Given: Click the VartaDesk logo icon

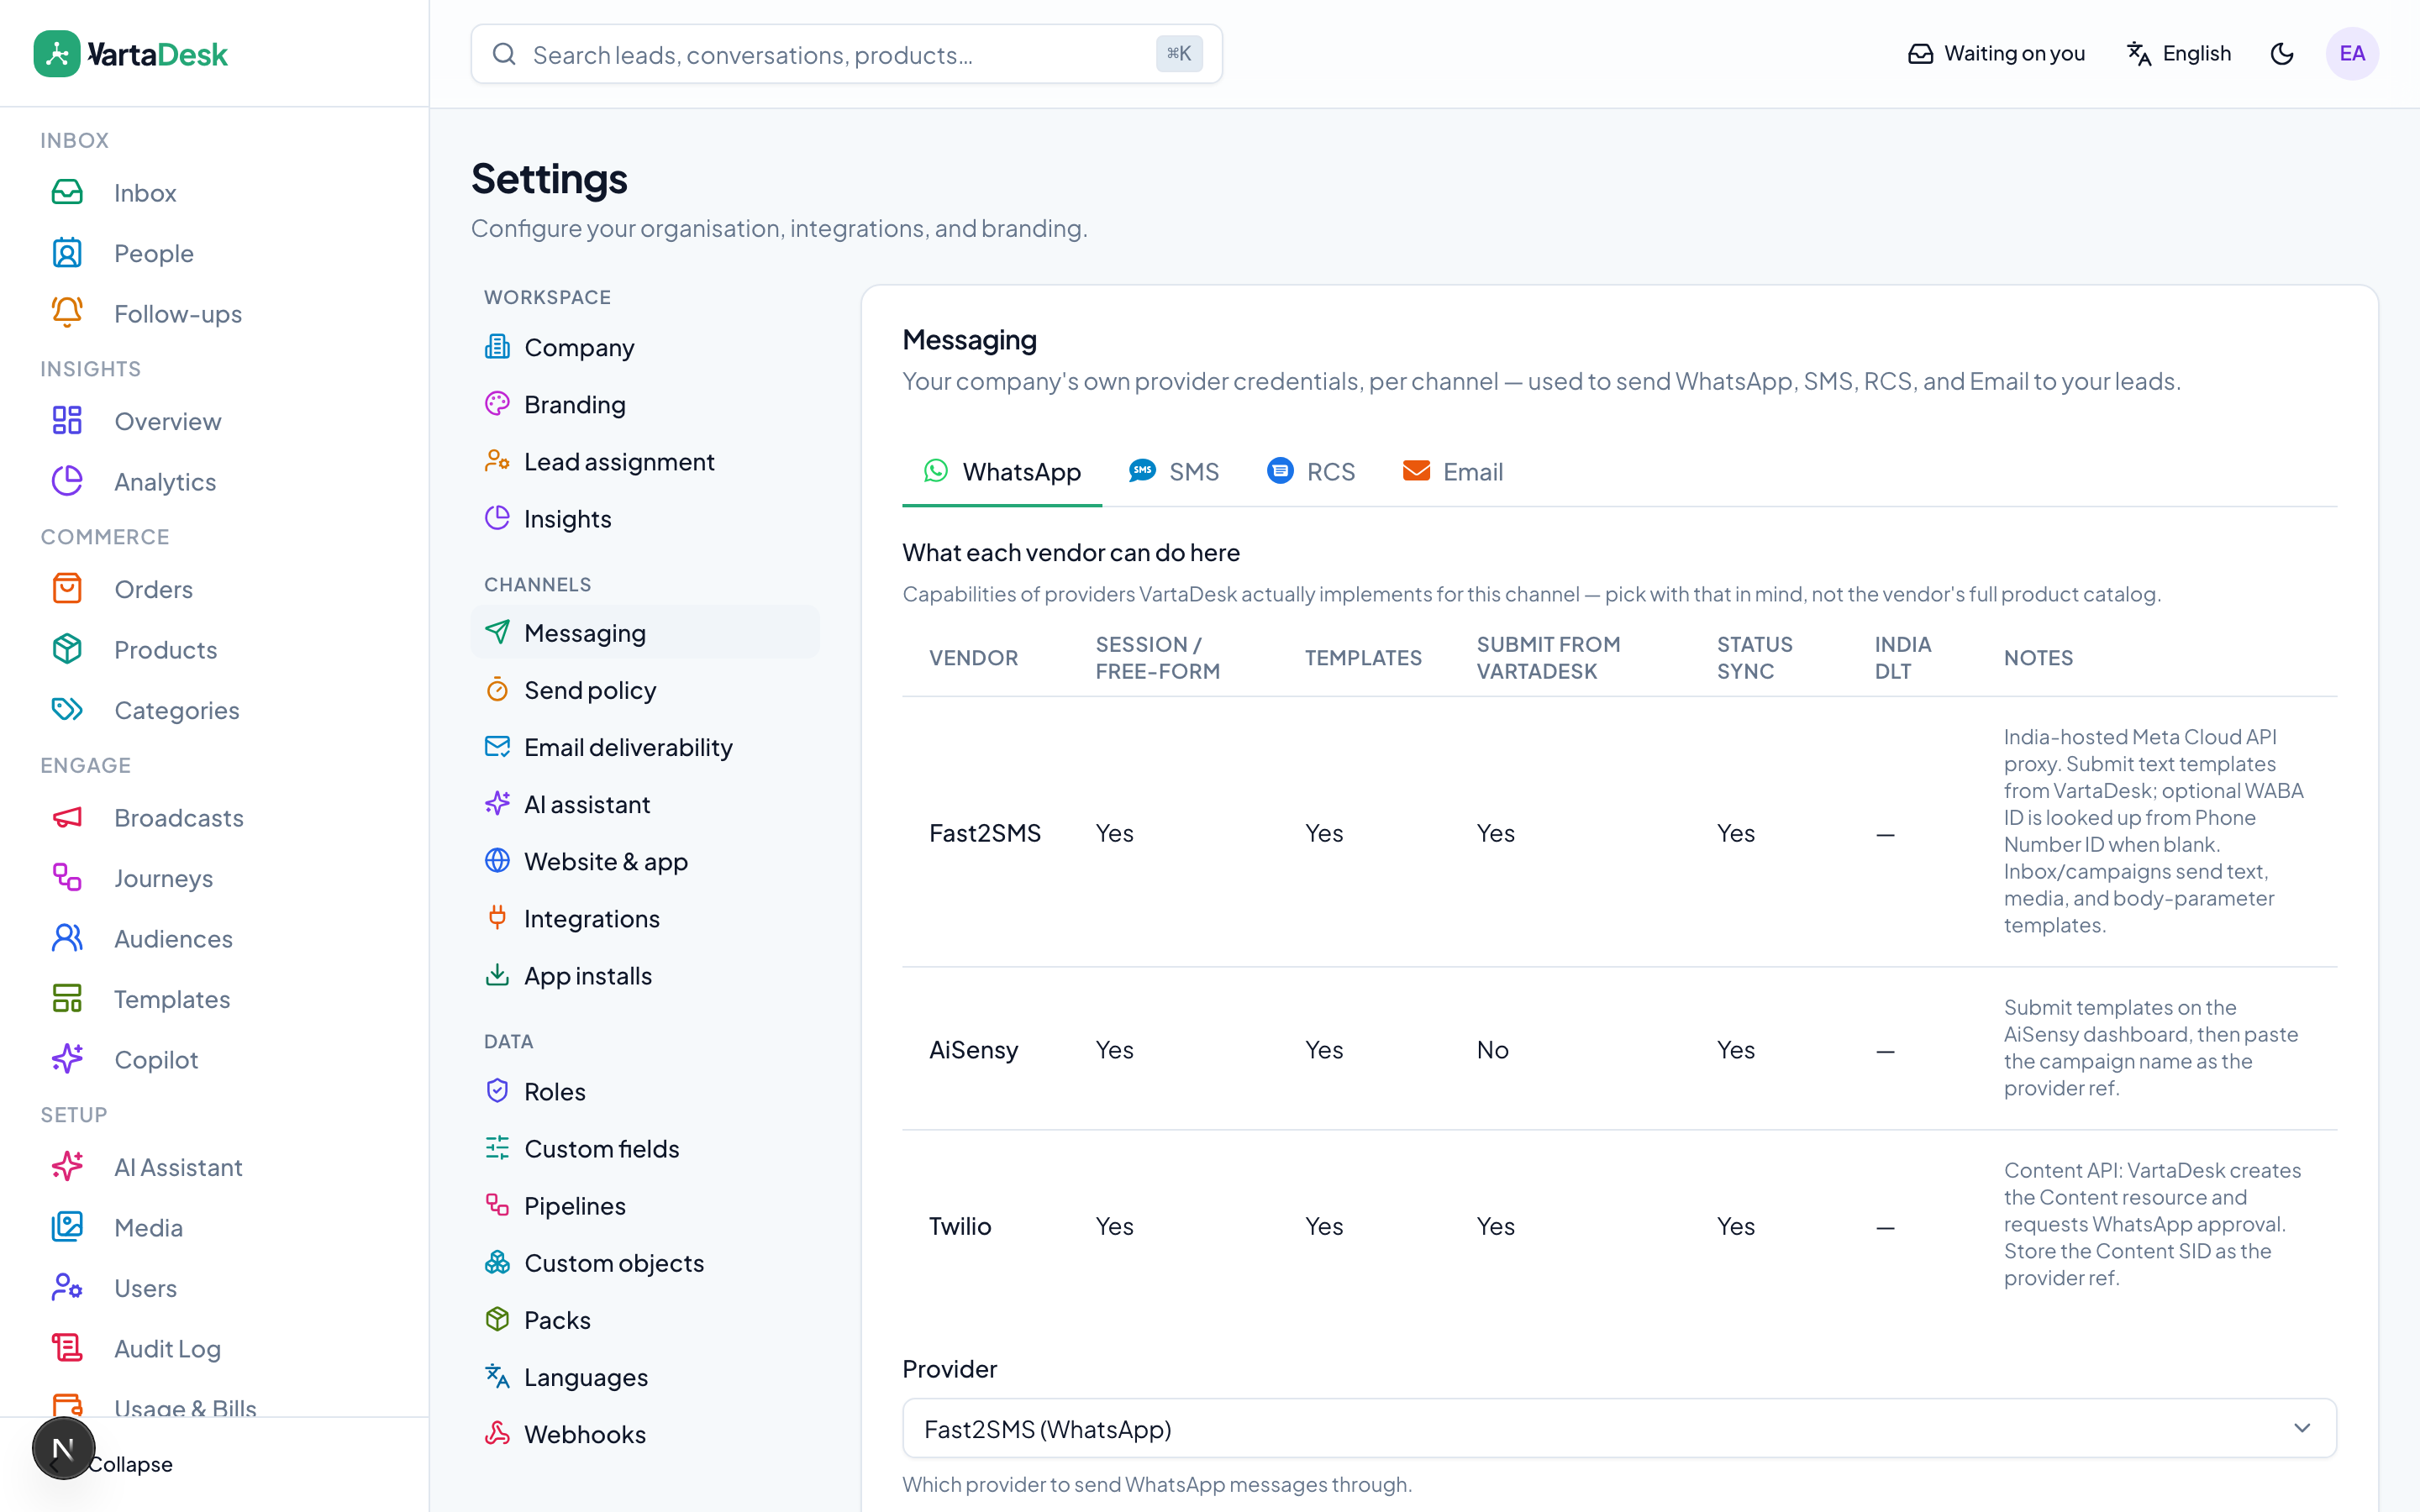Looking at the screenshot, I should (57, 54).
